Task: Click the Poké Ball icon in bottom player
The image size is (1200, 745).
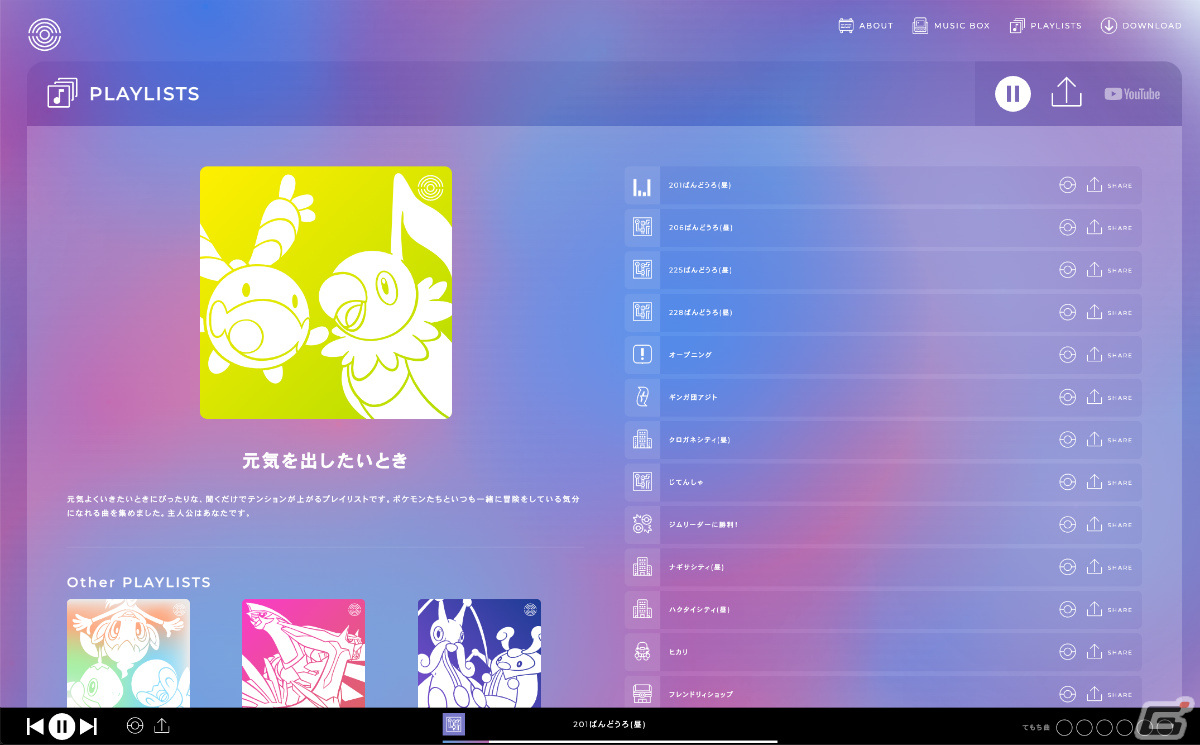Action: (x=135, y=726)
